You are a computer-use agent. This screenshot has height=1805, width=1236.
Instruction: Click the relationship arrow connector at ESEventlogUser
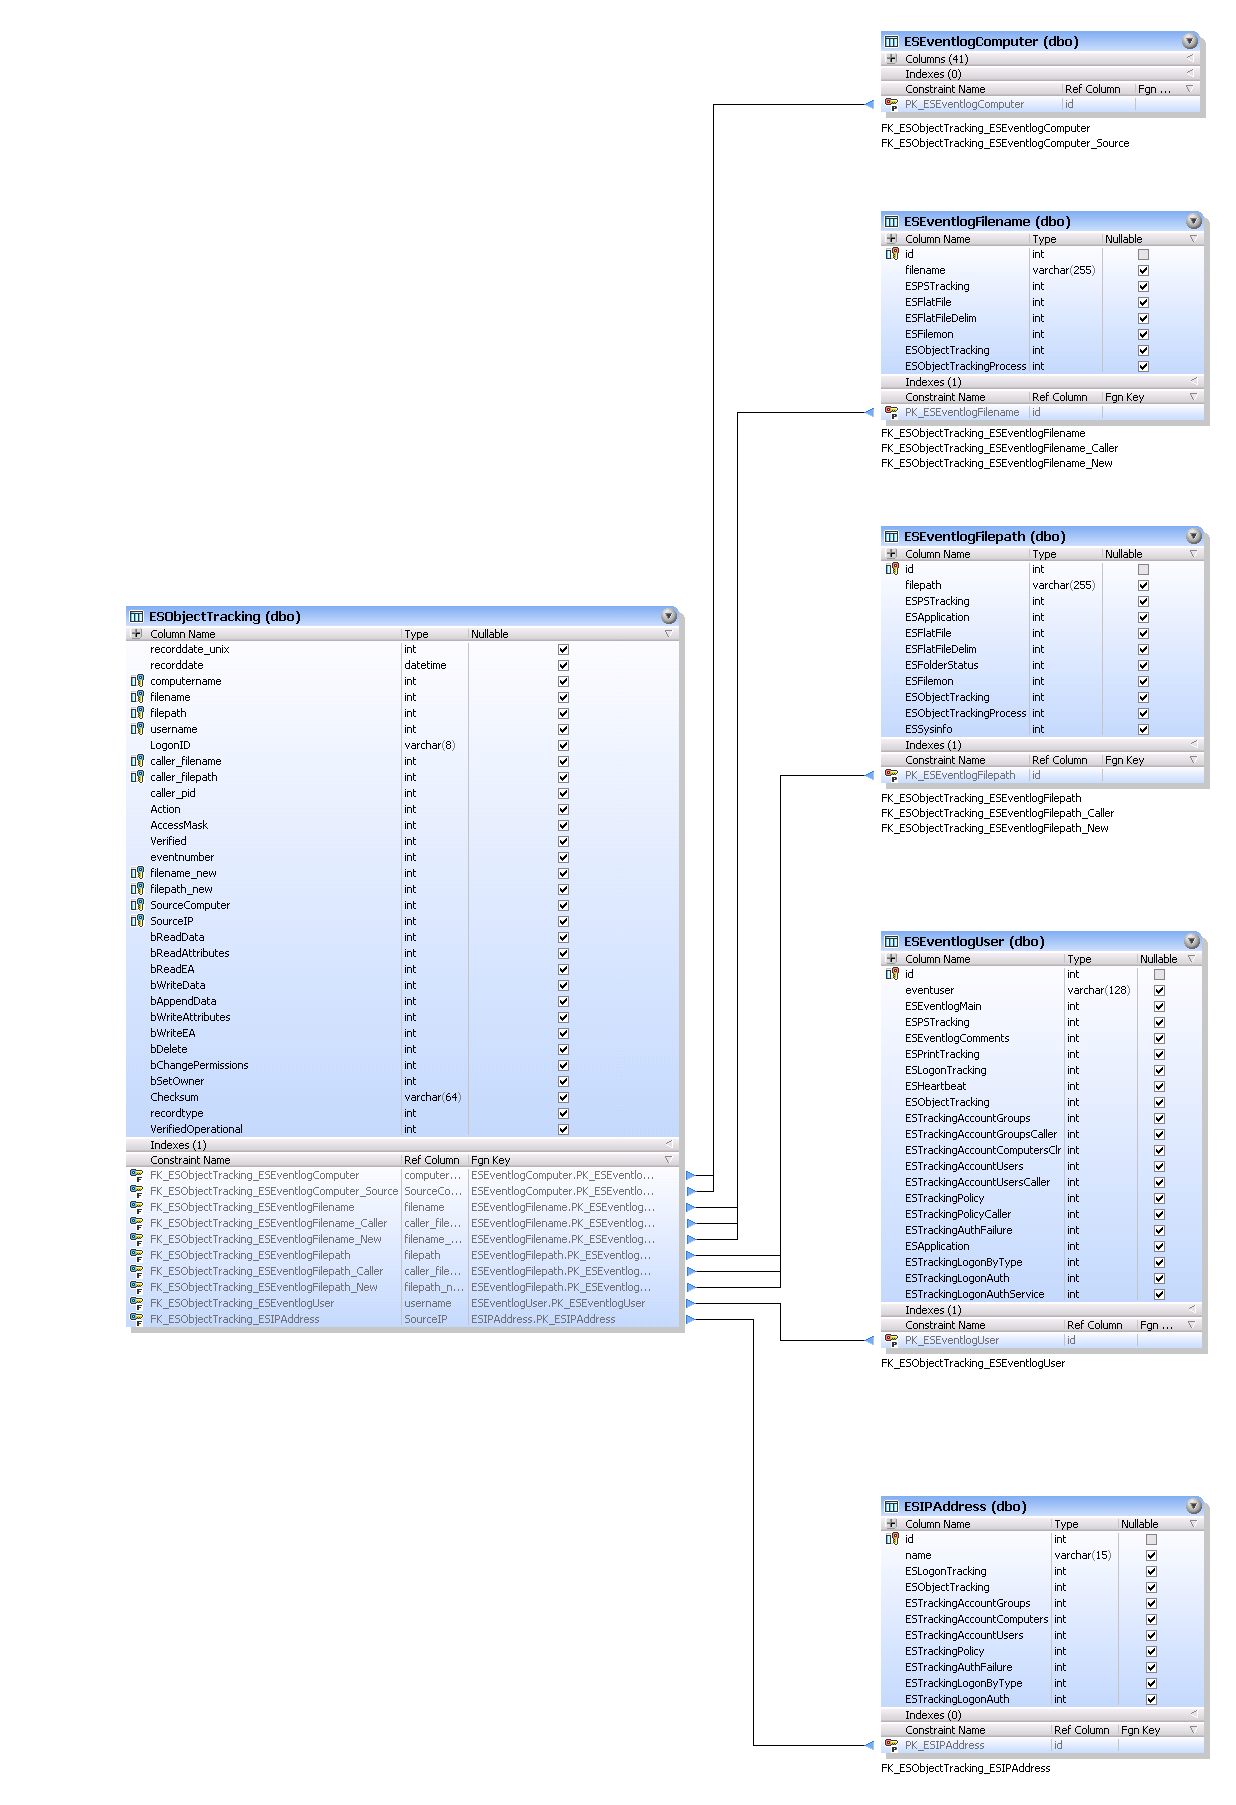click(870, 1340)
